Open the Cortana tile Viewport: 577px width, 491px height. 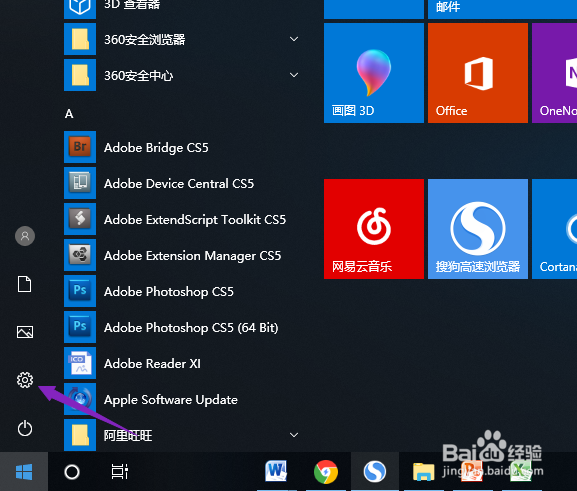(555, 229)
